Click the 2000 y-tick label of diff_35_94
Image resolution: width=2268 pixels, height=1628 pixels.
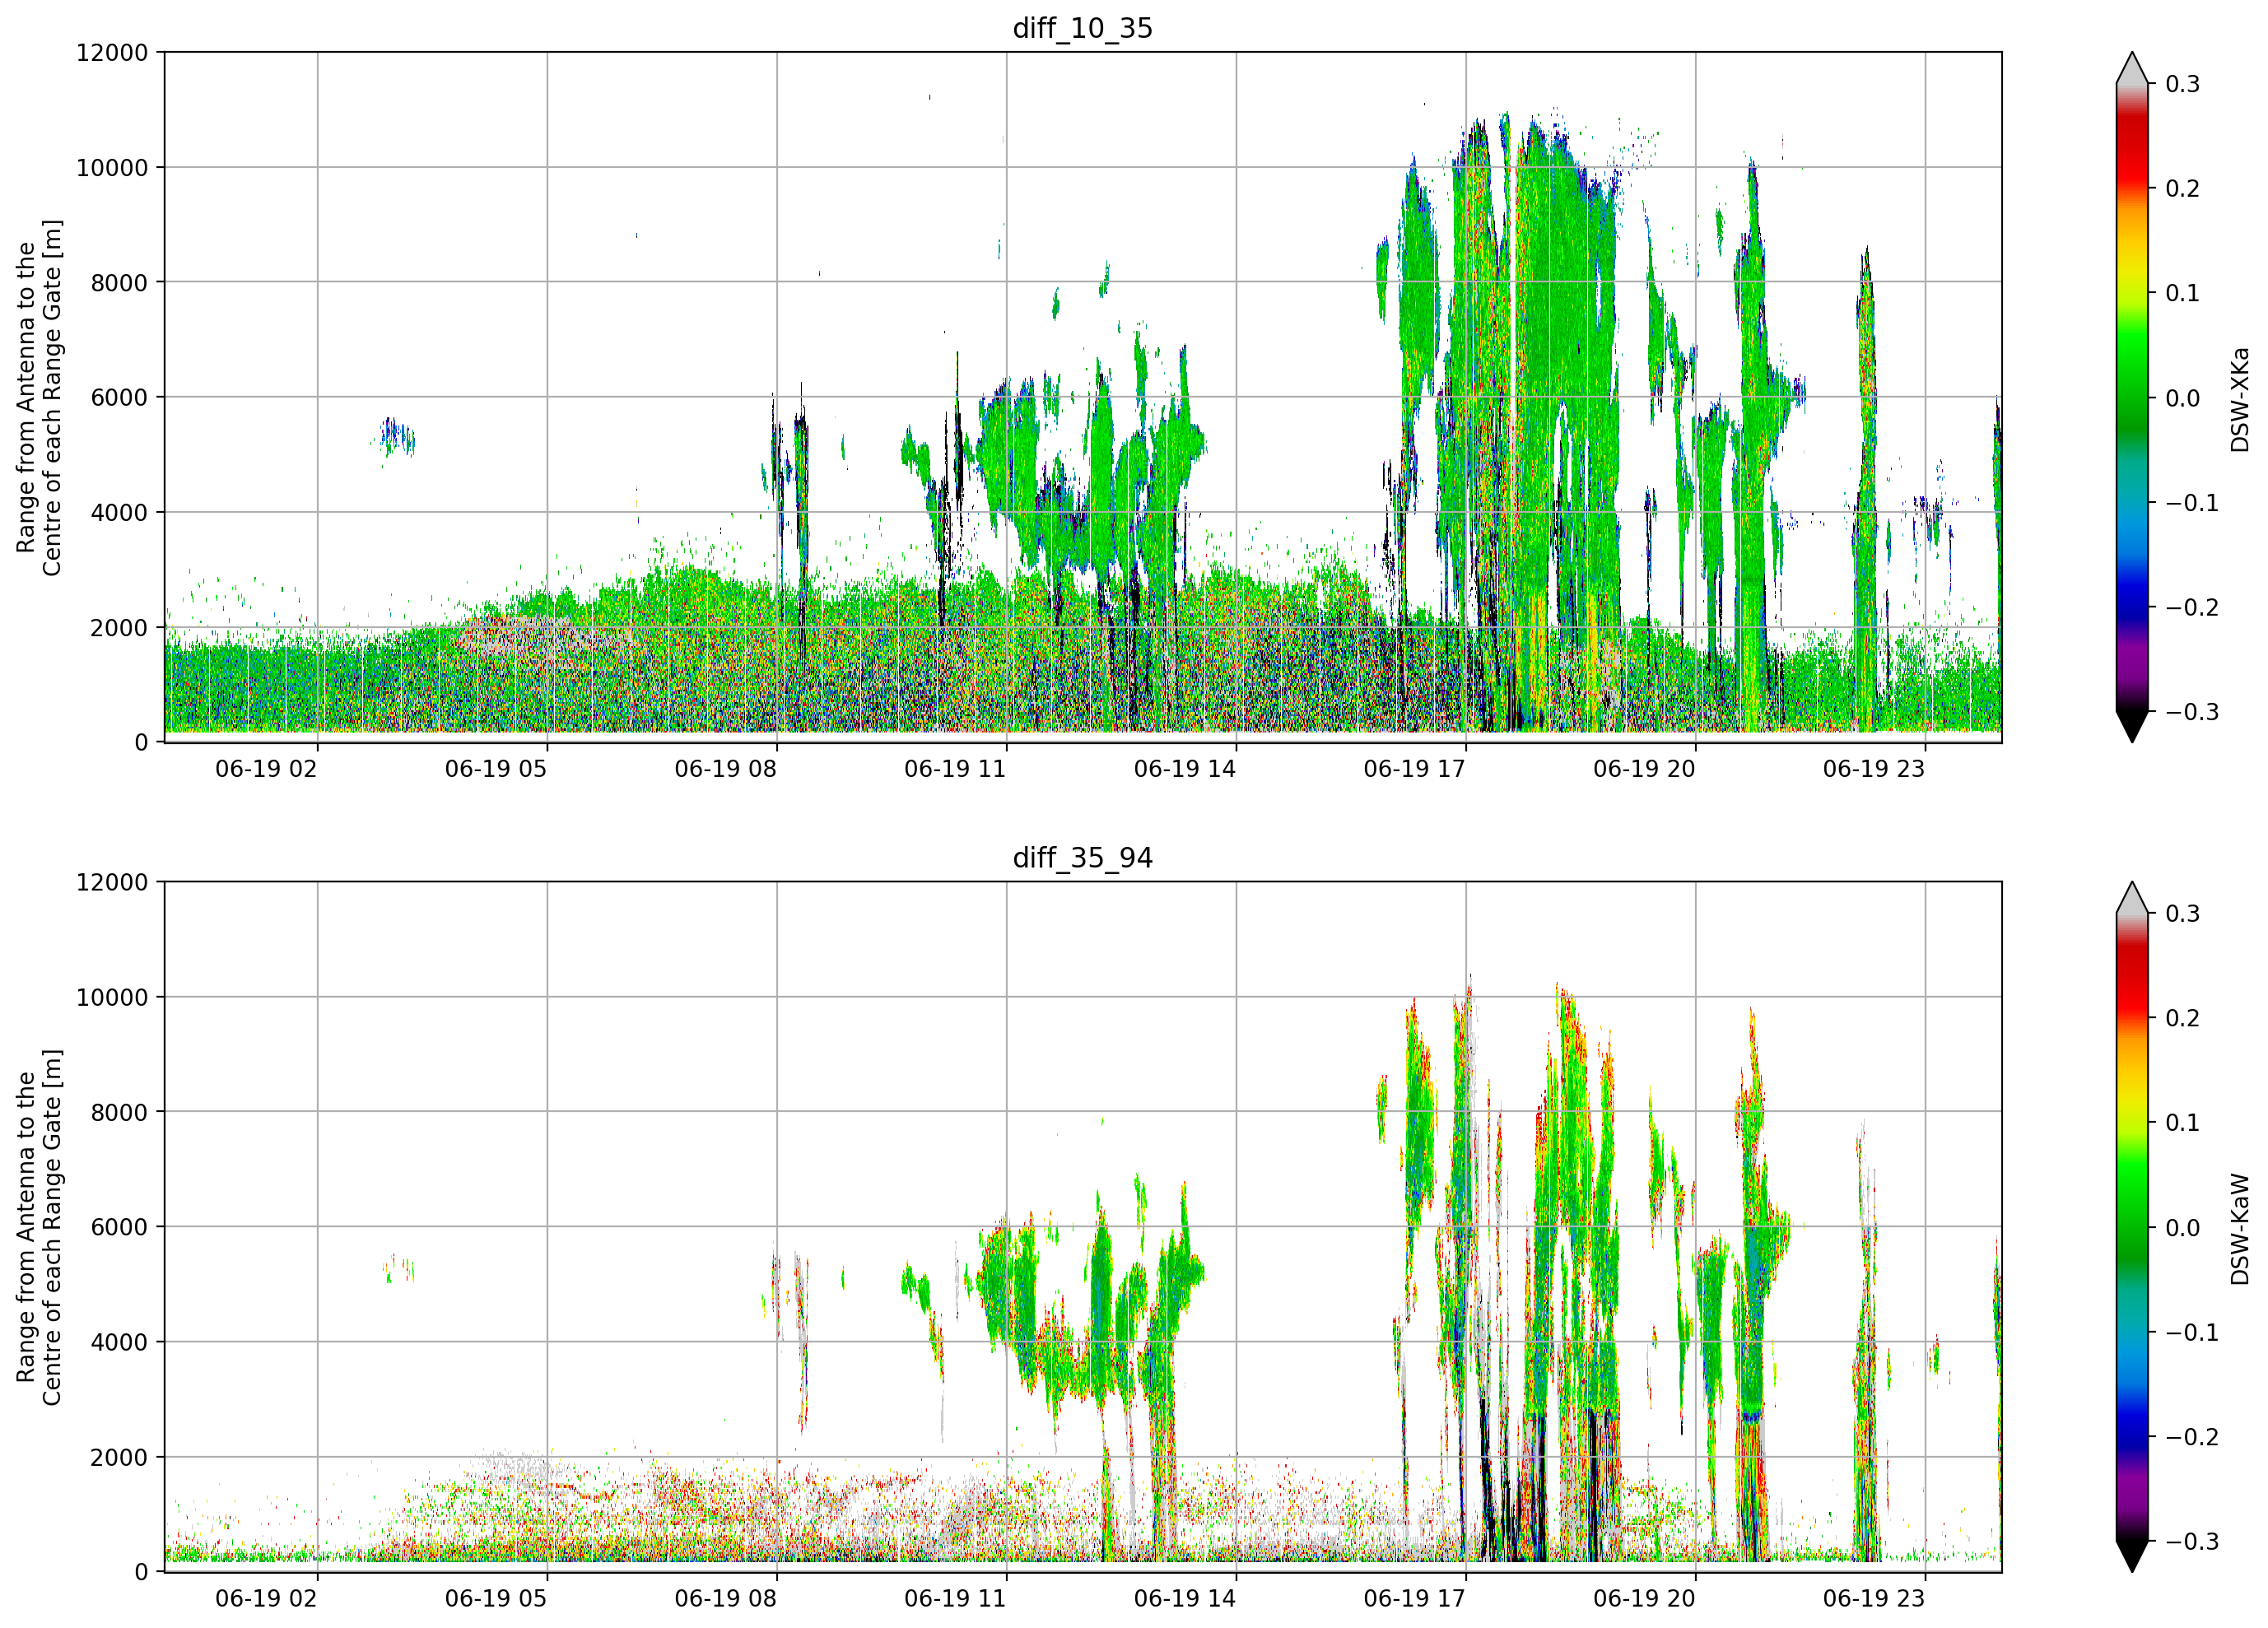click(x=119, y=1457)
